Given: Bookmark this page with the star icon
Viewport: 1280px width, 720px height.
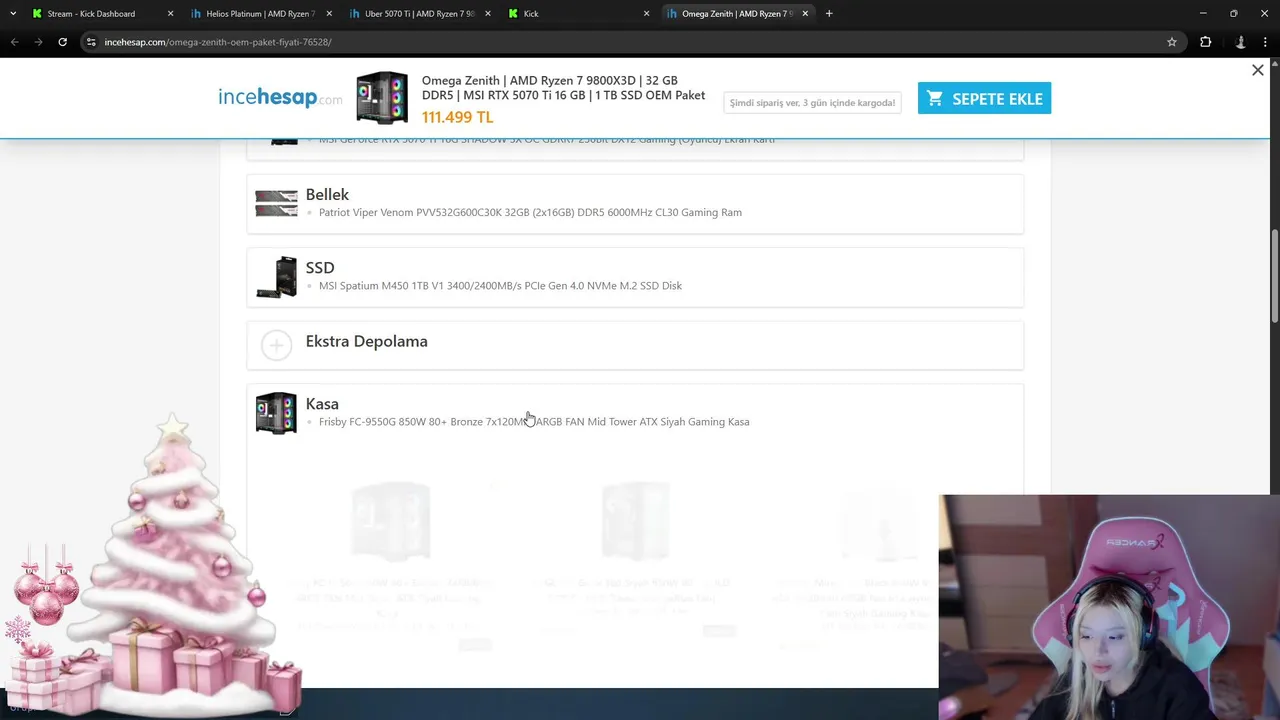Looking at the screenshot, I should [1172, 42].
